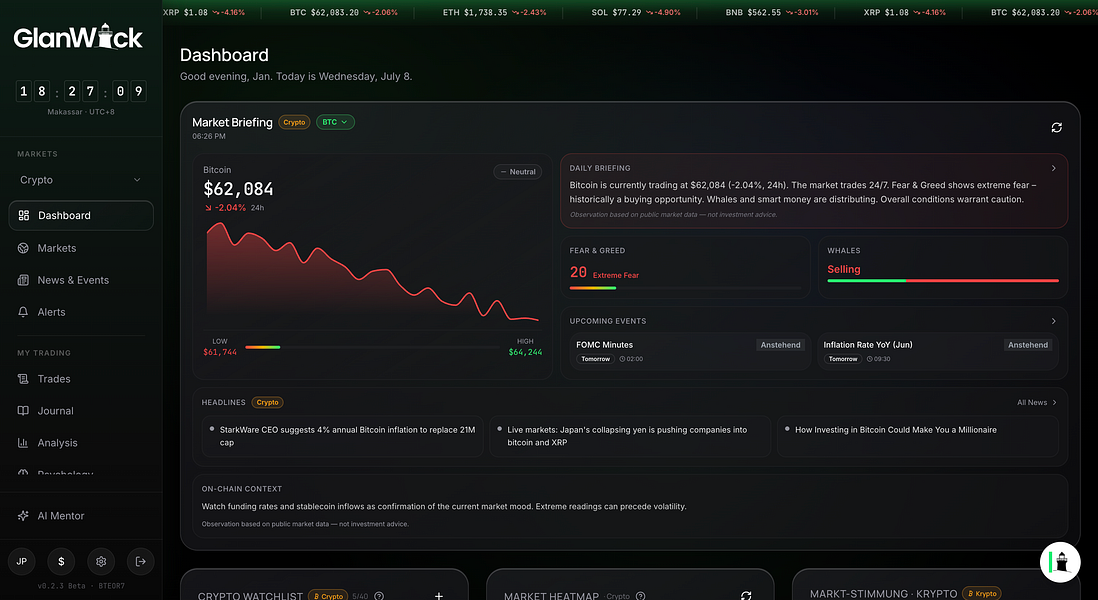Click the Trades receipt icon
Image resolution: width=1098 pixels, height=600 pixels.
tap(23, 379)
